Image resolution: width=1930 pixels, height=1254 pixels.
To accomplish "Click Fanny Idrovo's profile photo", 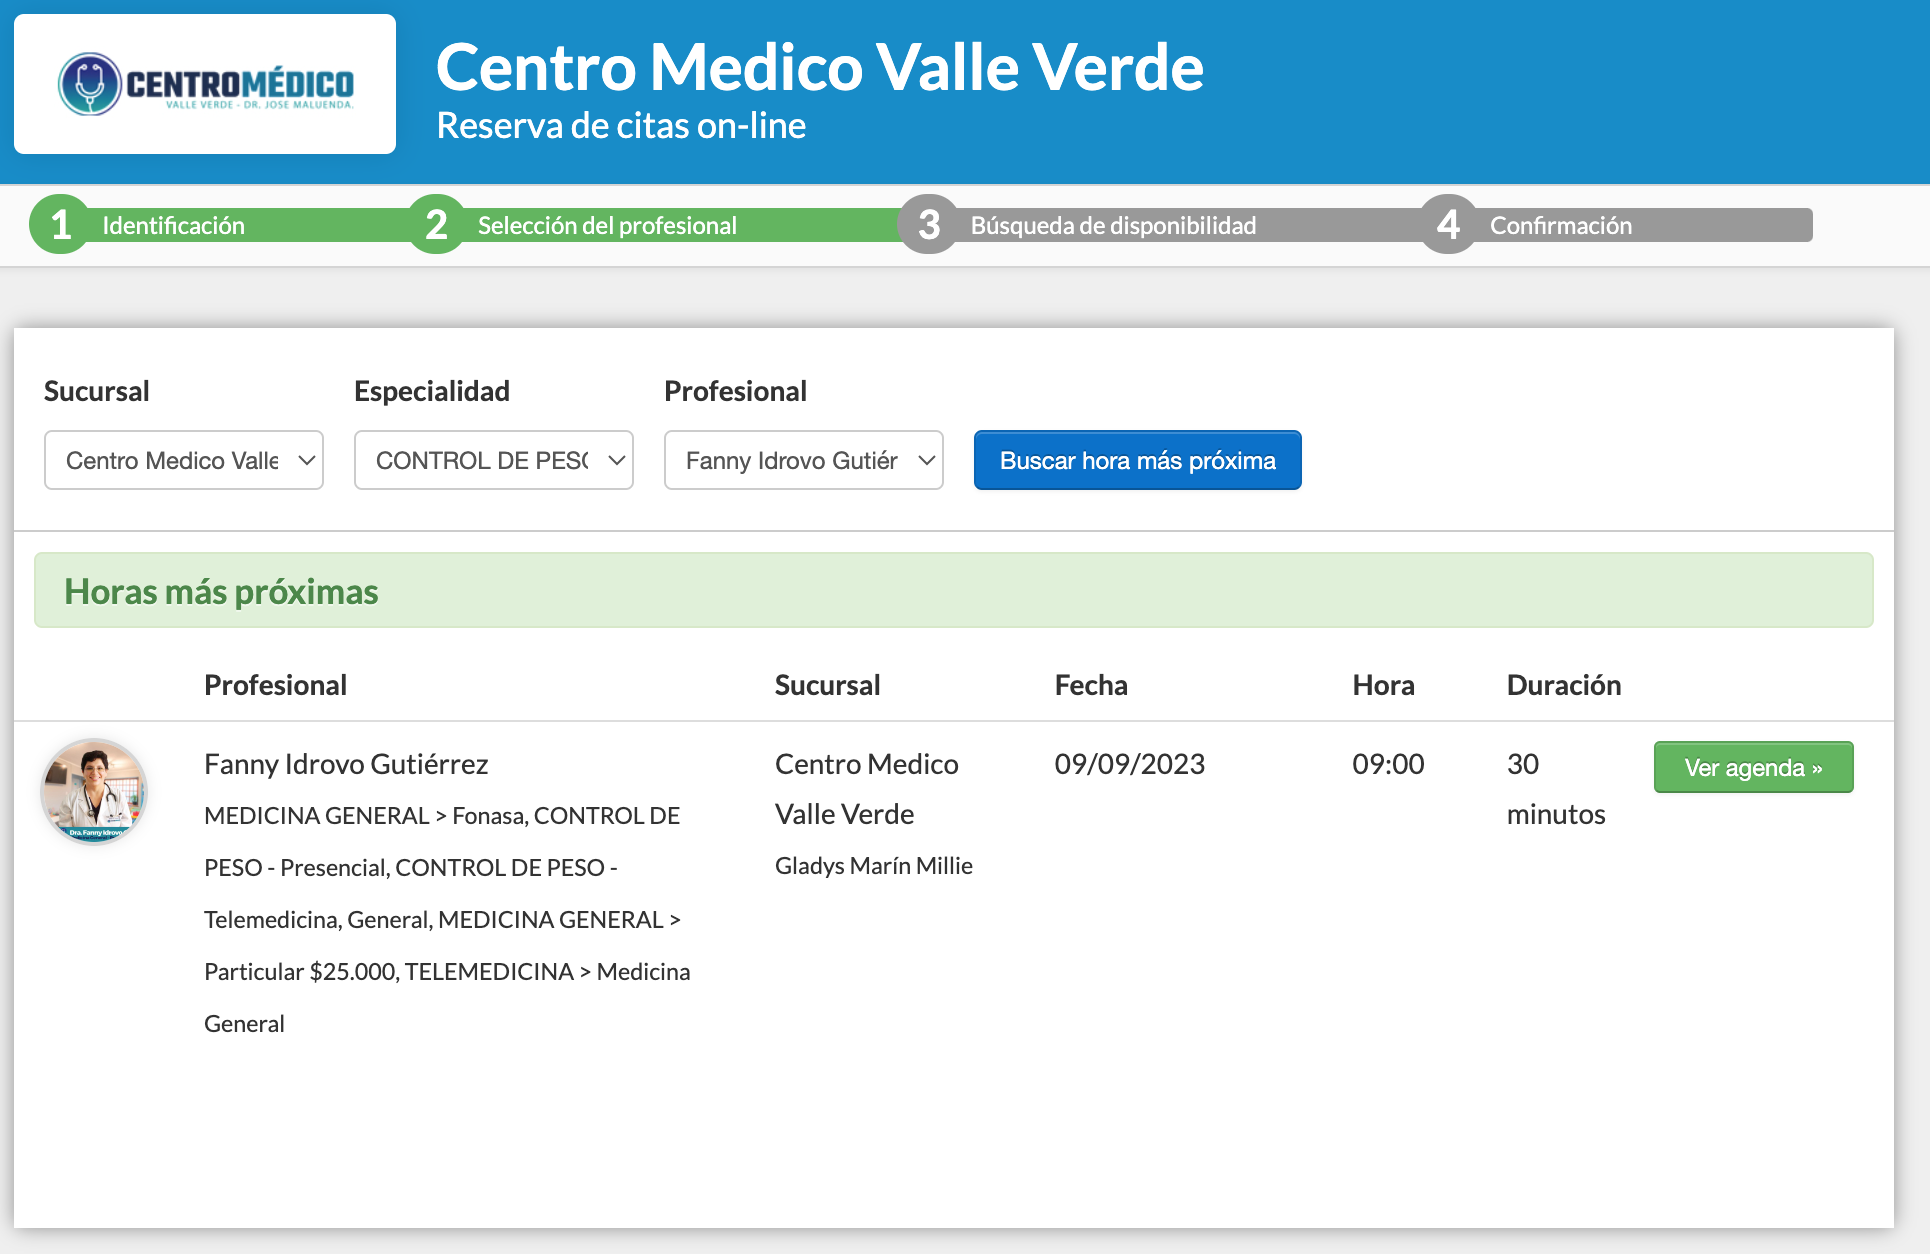I will click(94, 792).
